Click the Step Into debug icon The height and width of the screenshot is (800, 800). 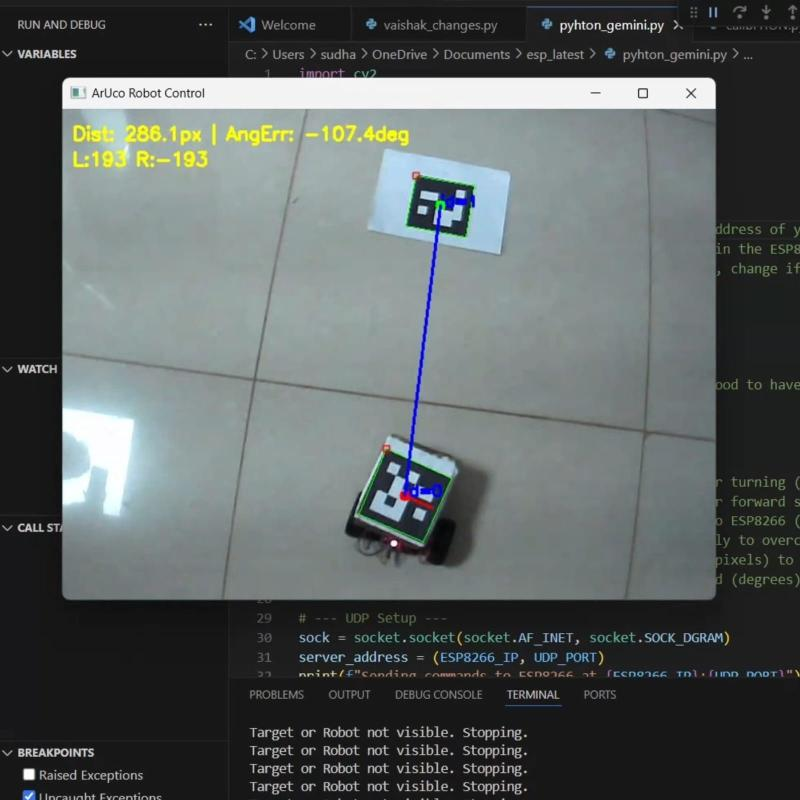pos(766,12)
